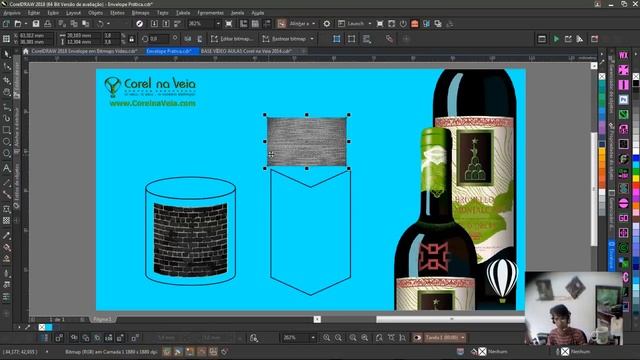Click the Copy icon in the toolbar
This screenshot has height=360, width=640.
(74, 24)
